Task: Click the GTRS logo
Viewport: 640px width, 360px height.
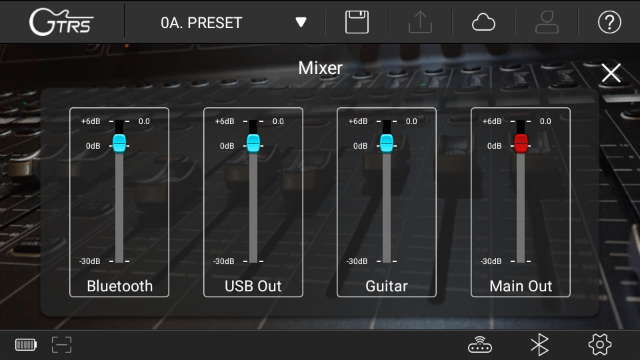Action: pos(61,22)
